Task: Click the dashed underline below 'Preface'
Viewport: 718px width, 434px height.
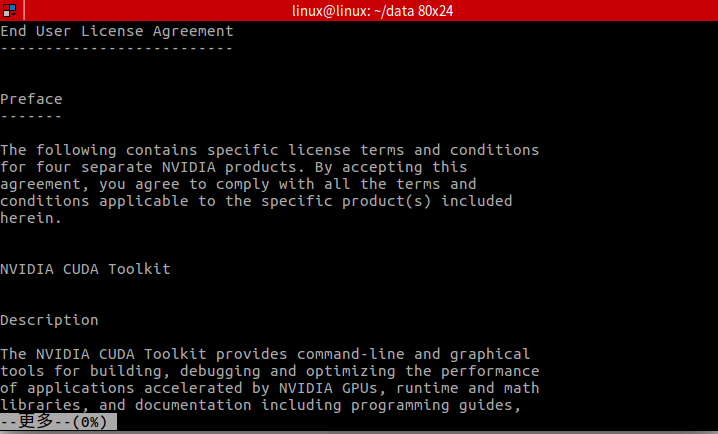Action: point(31,116)
